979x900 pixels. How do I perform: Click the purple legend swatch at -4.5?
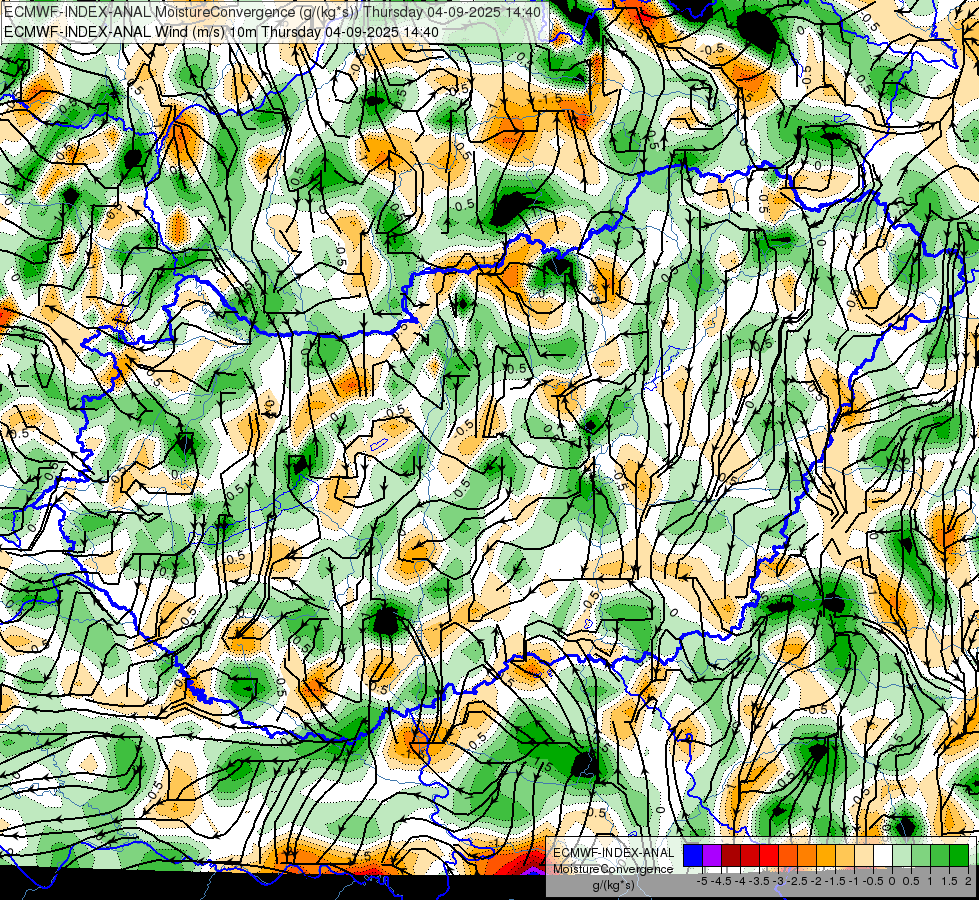712,855
